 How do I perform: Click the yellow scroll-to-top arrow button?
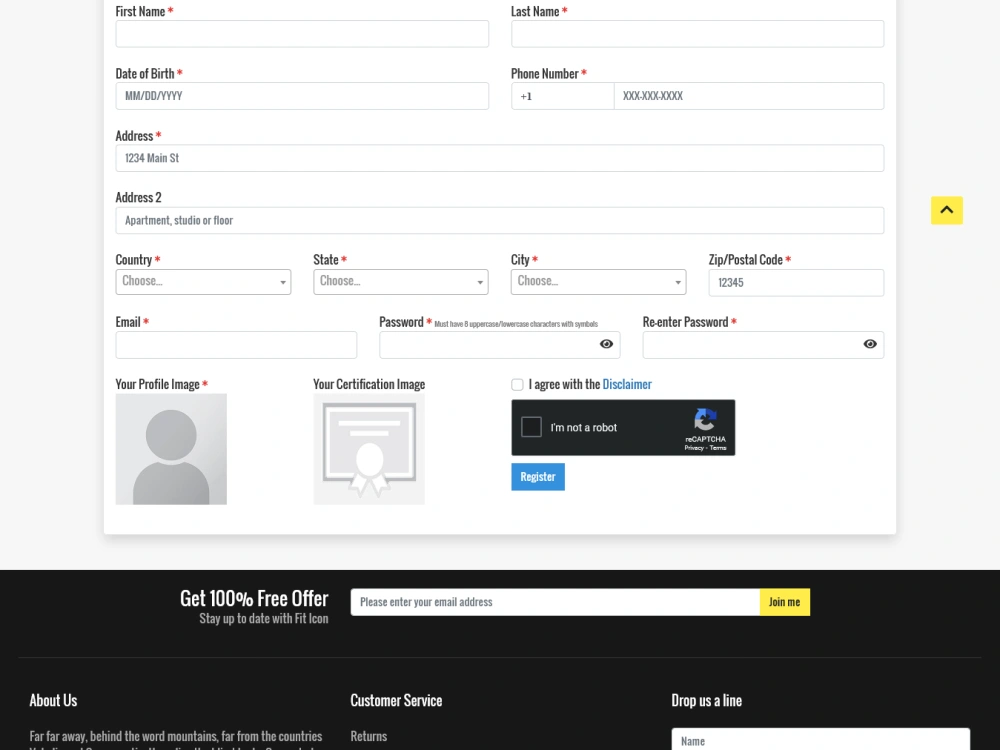tap(946, 210)
